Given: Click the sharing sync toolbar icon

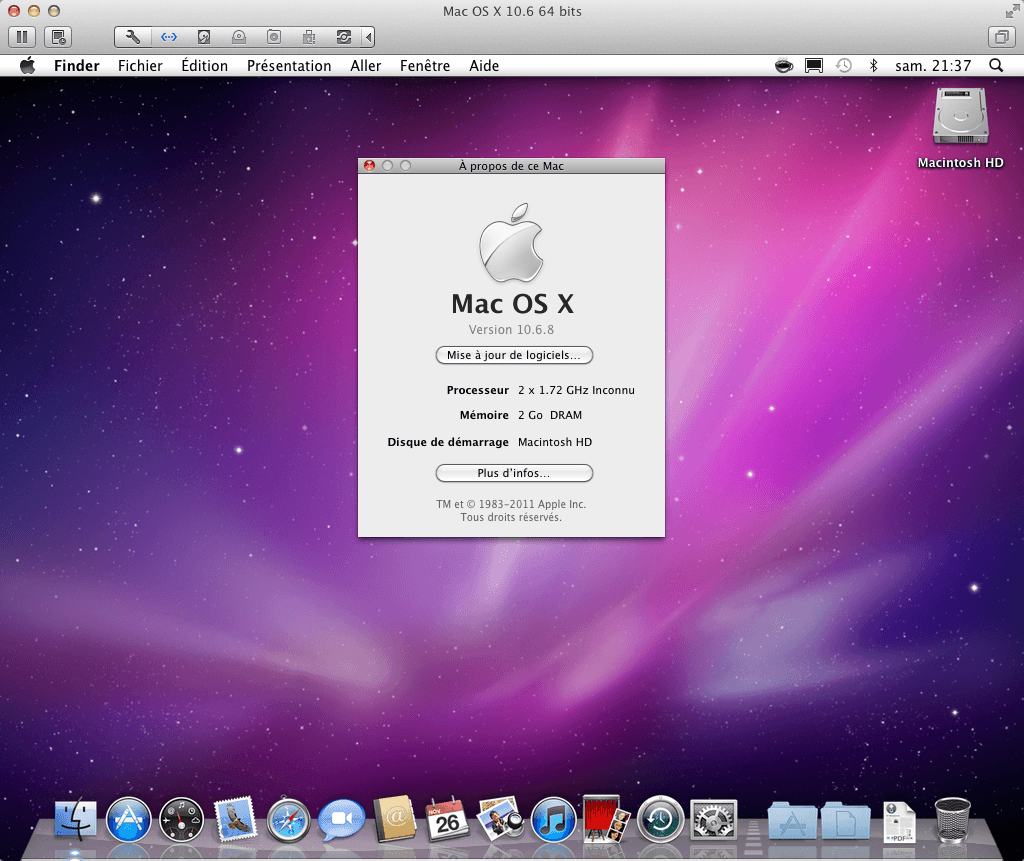Looking at the screenshot, I should pos(344,37).
